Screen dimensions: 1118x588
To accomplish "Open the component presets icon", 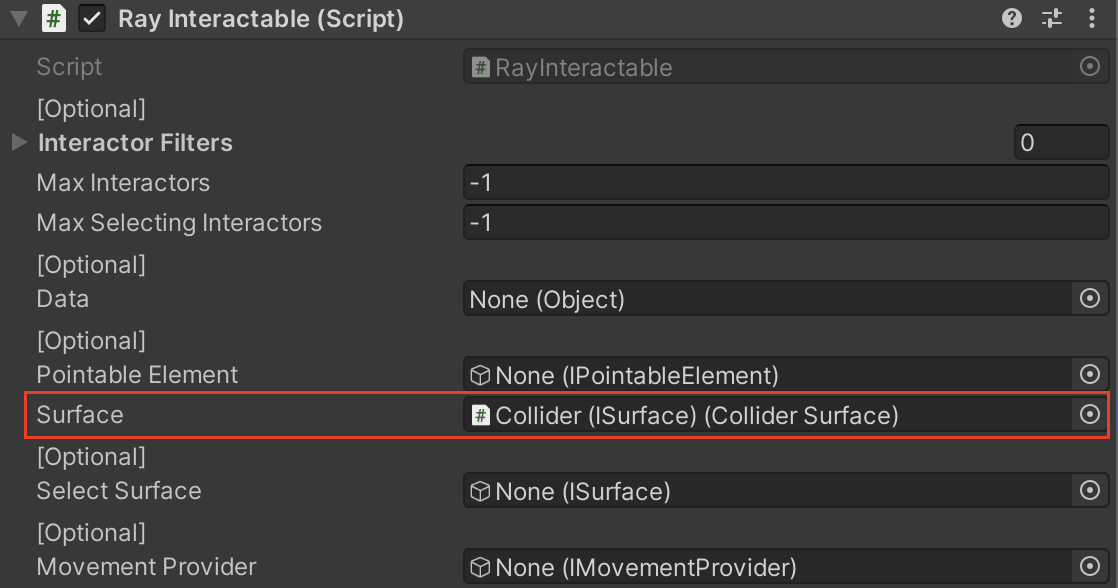I will pos(1051,18).
